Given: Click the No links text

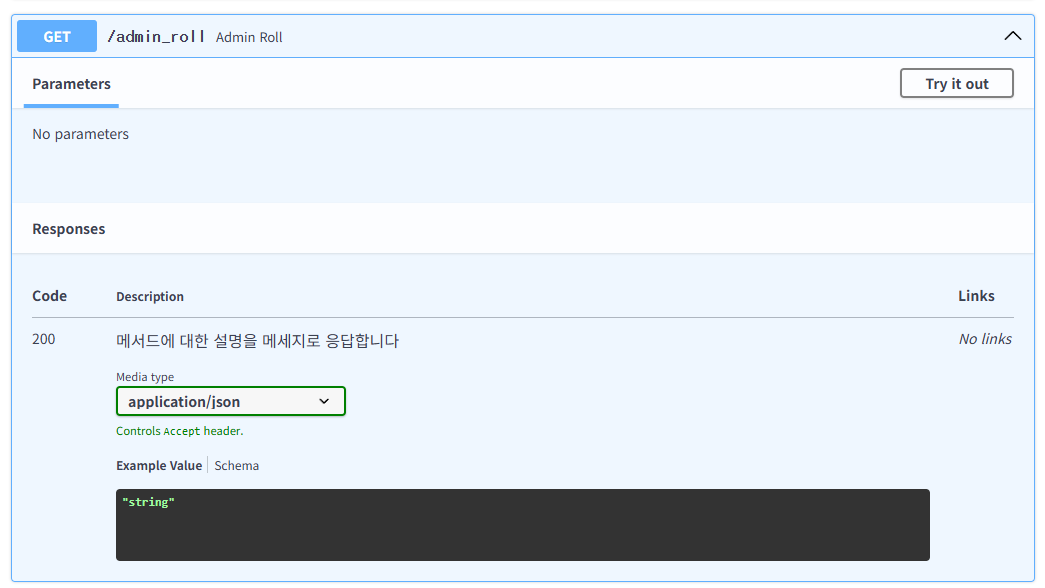Looking at the screenshot, I should point(985,339).
